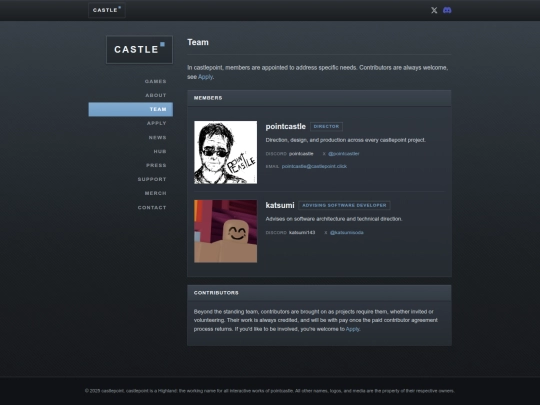Click 'Advises on software architecture' description
The image size is (540, 405).
334,219
